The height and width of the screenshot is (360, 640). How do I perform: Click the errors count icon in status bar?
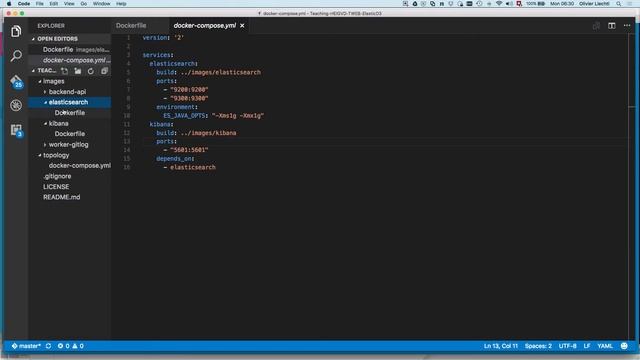point(60,346)
